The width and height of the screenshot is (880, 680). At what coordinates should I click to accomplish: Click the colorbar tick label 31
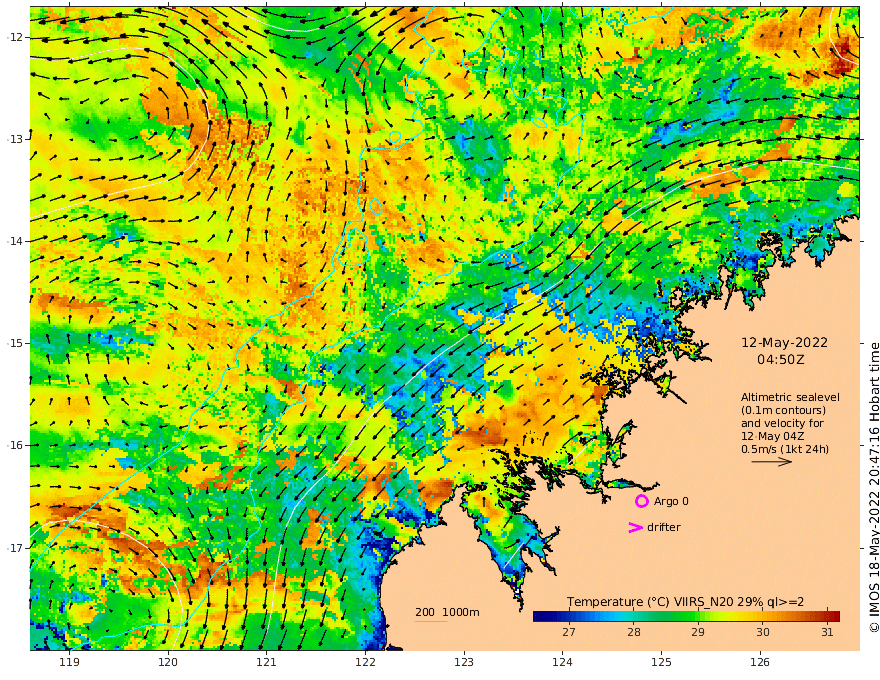click(827, 632)
